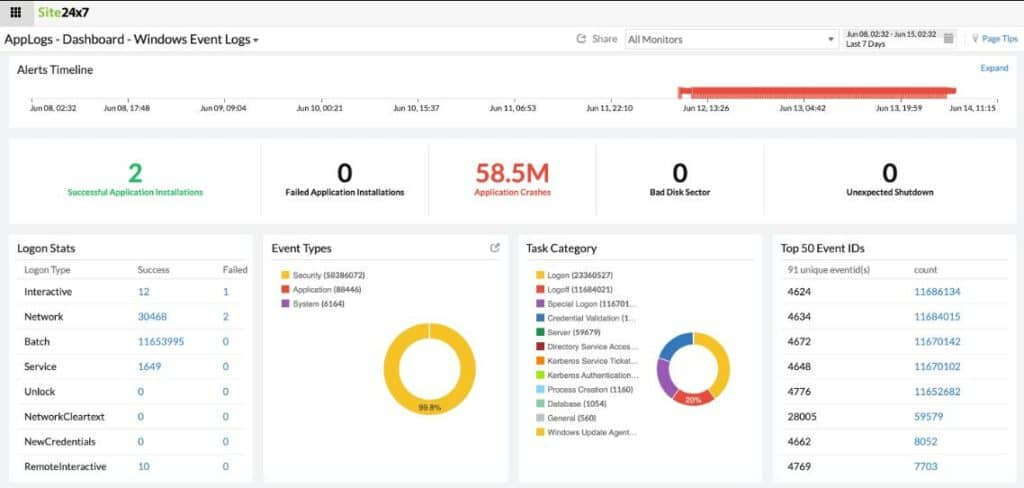This screenshot has width=1024, height=488.
Task: Open event 28005 count 59579
Action: pyautogui.click(x=928, y=417)
